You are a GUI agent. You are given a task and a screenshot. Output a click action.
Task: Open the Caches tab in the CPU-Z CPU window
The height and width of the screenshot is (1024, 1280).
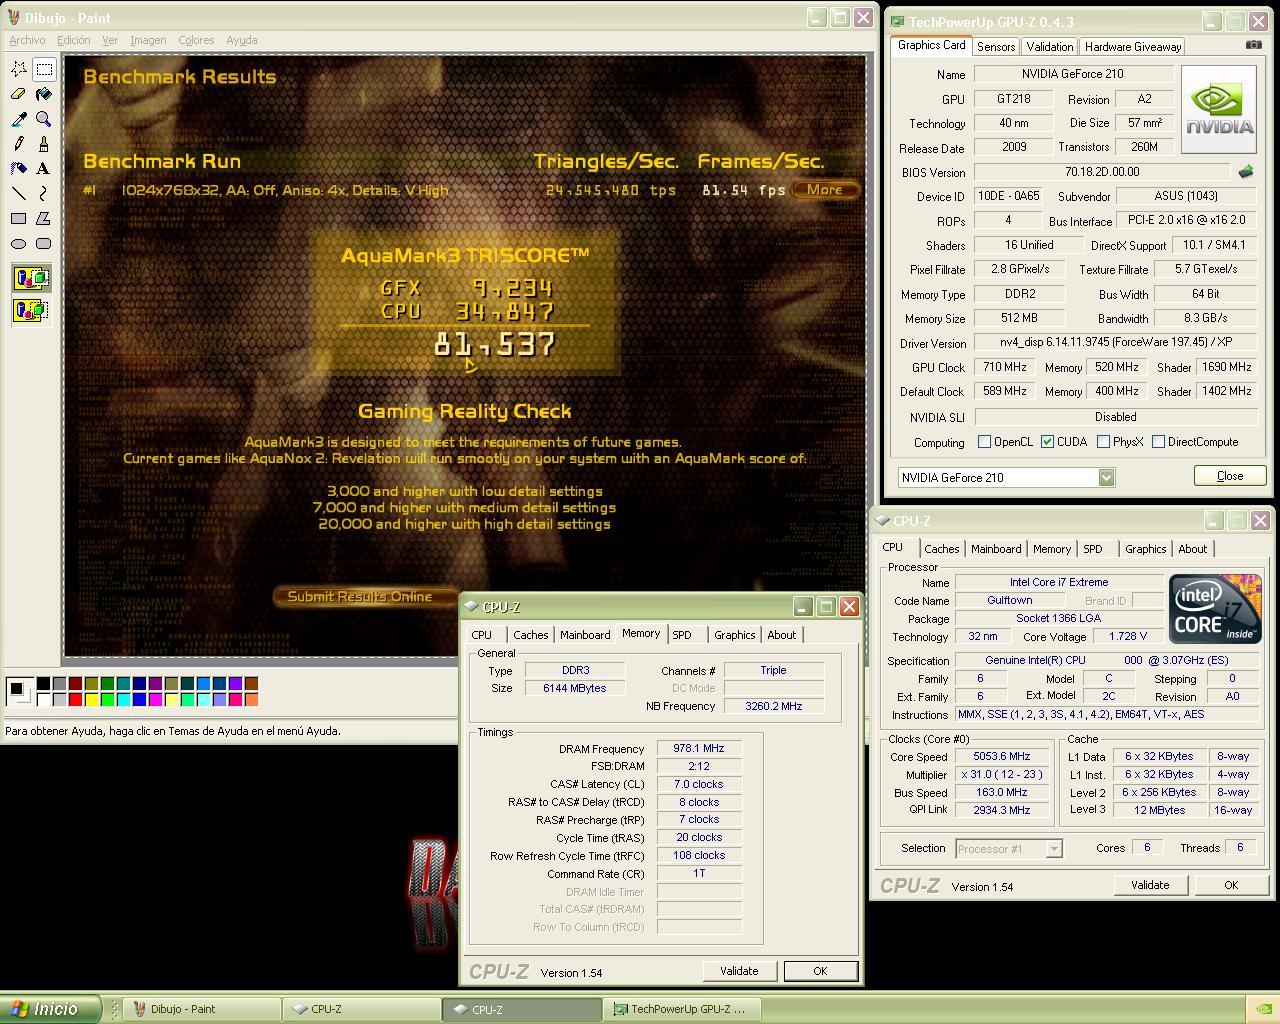pyautogui.click(x=941, y=549)
